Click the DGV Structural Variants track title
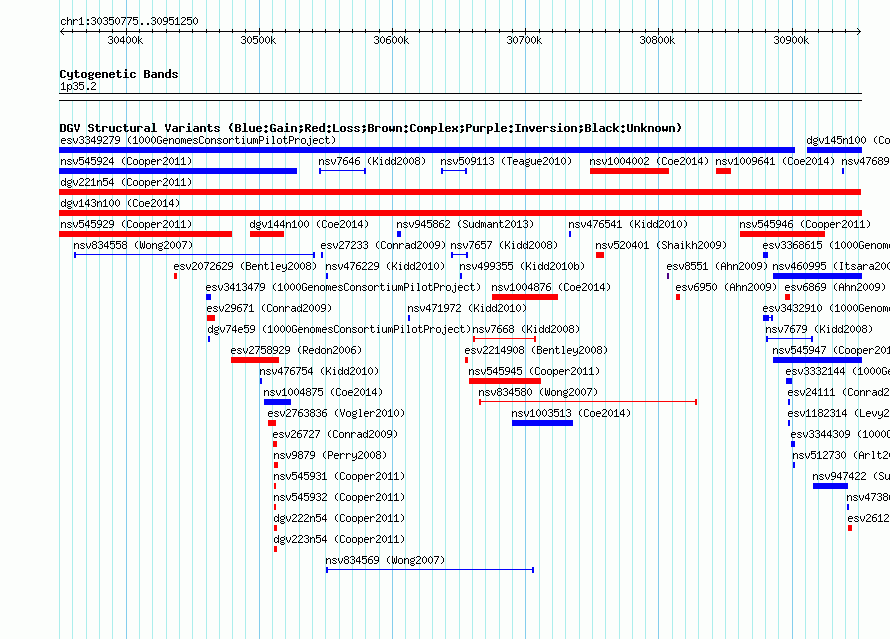The width and height of the screenshot is (890, 639). [370, 128]
